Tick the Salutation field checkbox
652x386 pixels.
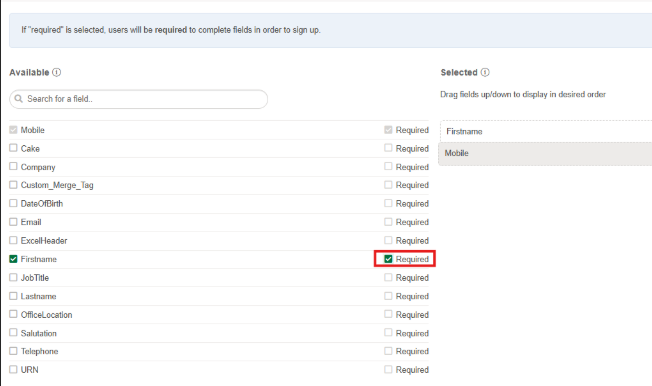coord(13,333)
